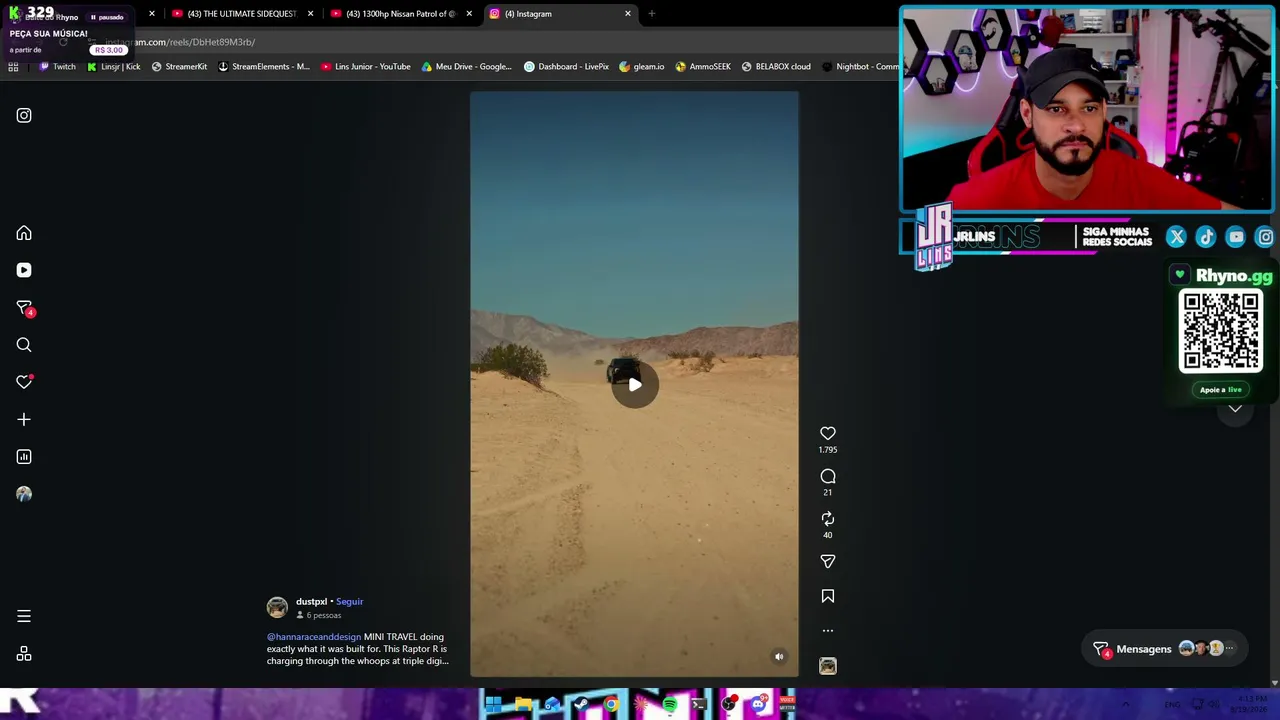This screenshot has width=1280, height=720.
Task: Click the X social icon on overlay
Action: click(1176, 237)
